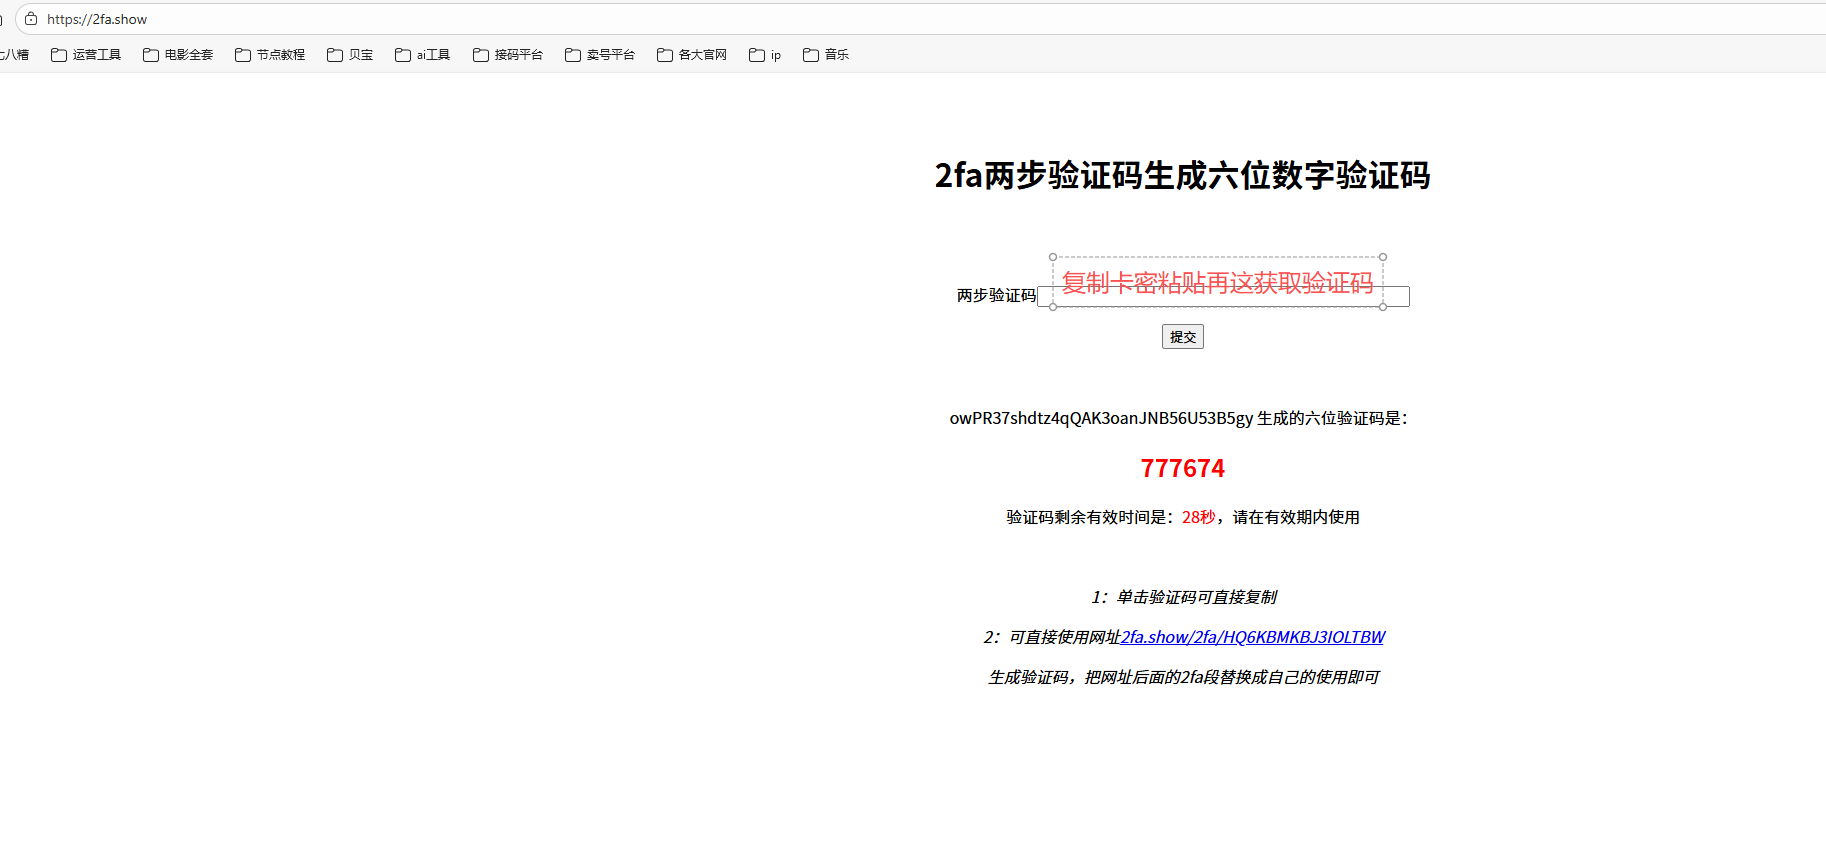The width and height of the screenshot is (1826, 866).
Task: Click the site lock icon beside the URL
Action: pyautogui.click(x=31, y=19)
